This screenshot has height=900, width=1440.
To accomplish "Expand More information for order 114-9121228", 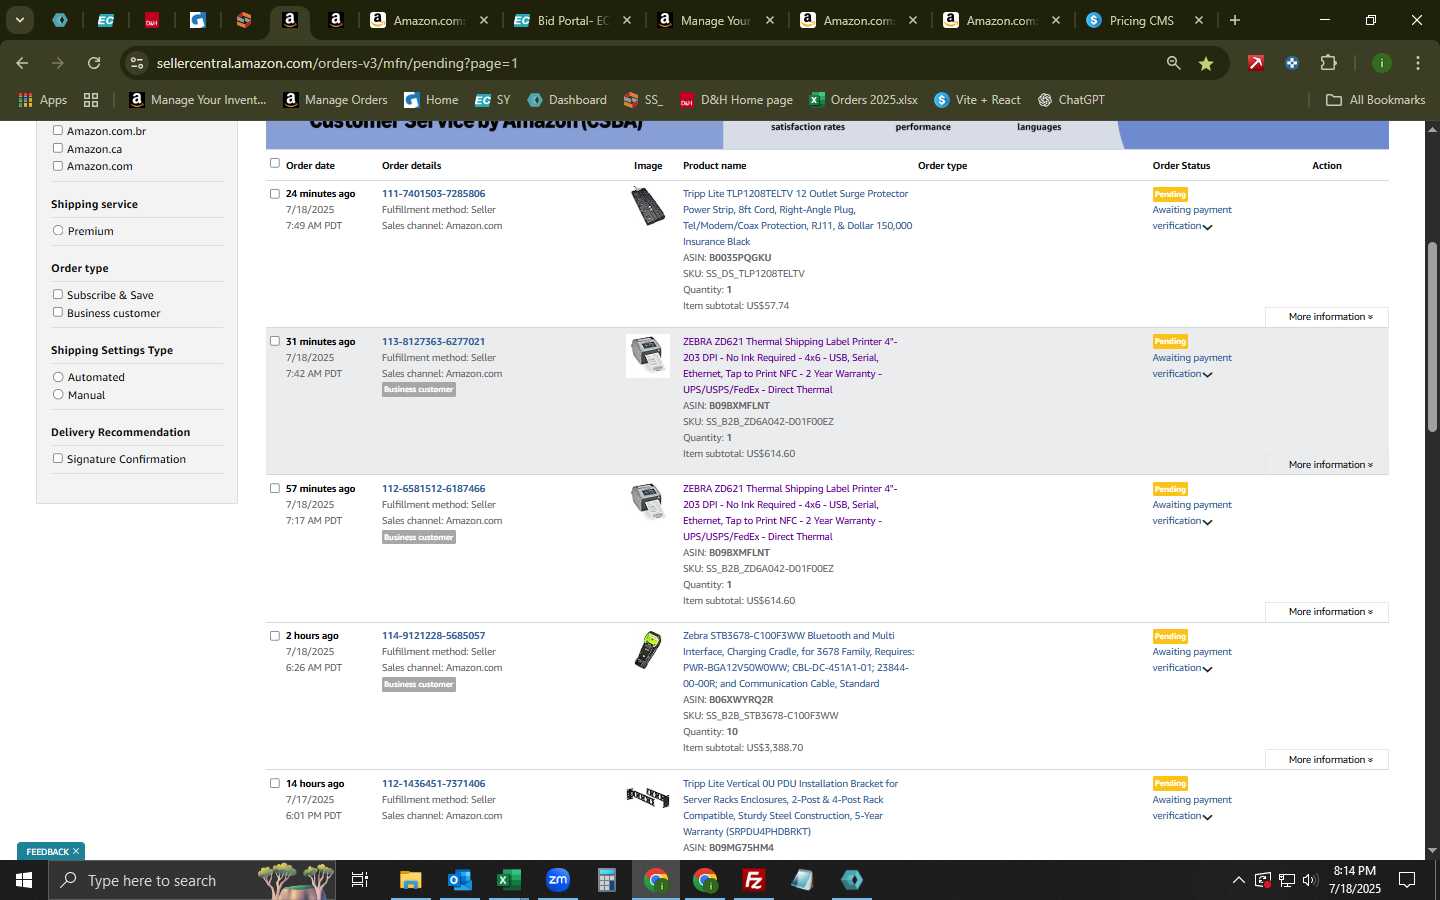I will click(x=1326, y=760).
